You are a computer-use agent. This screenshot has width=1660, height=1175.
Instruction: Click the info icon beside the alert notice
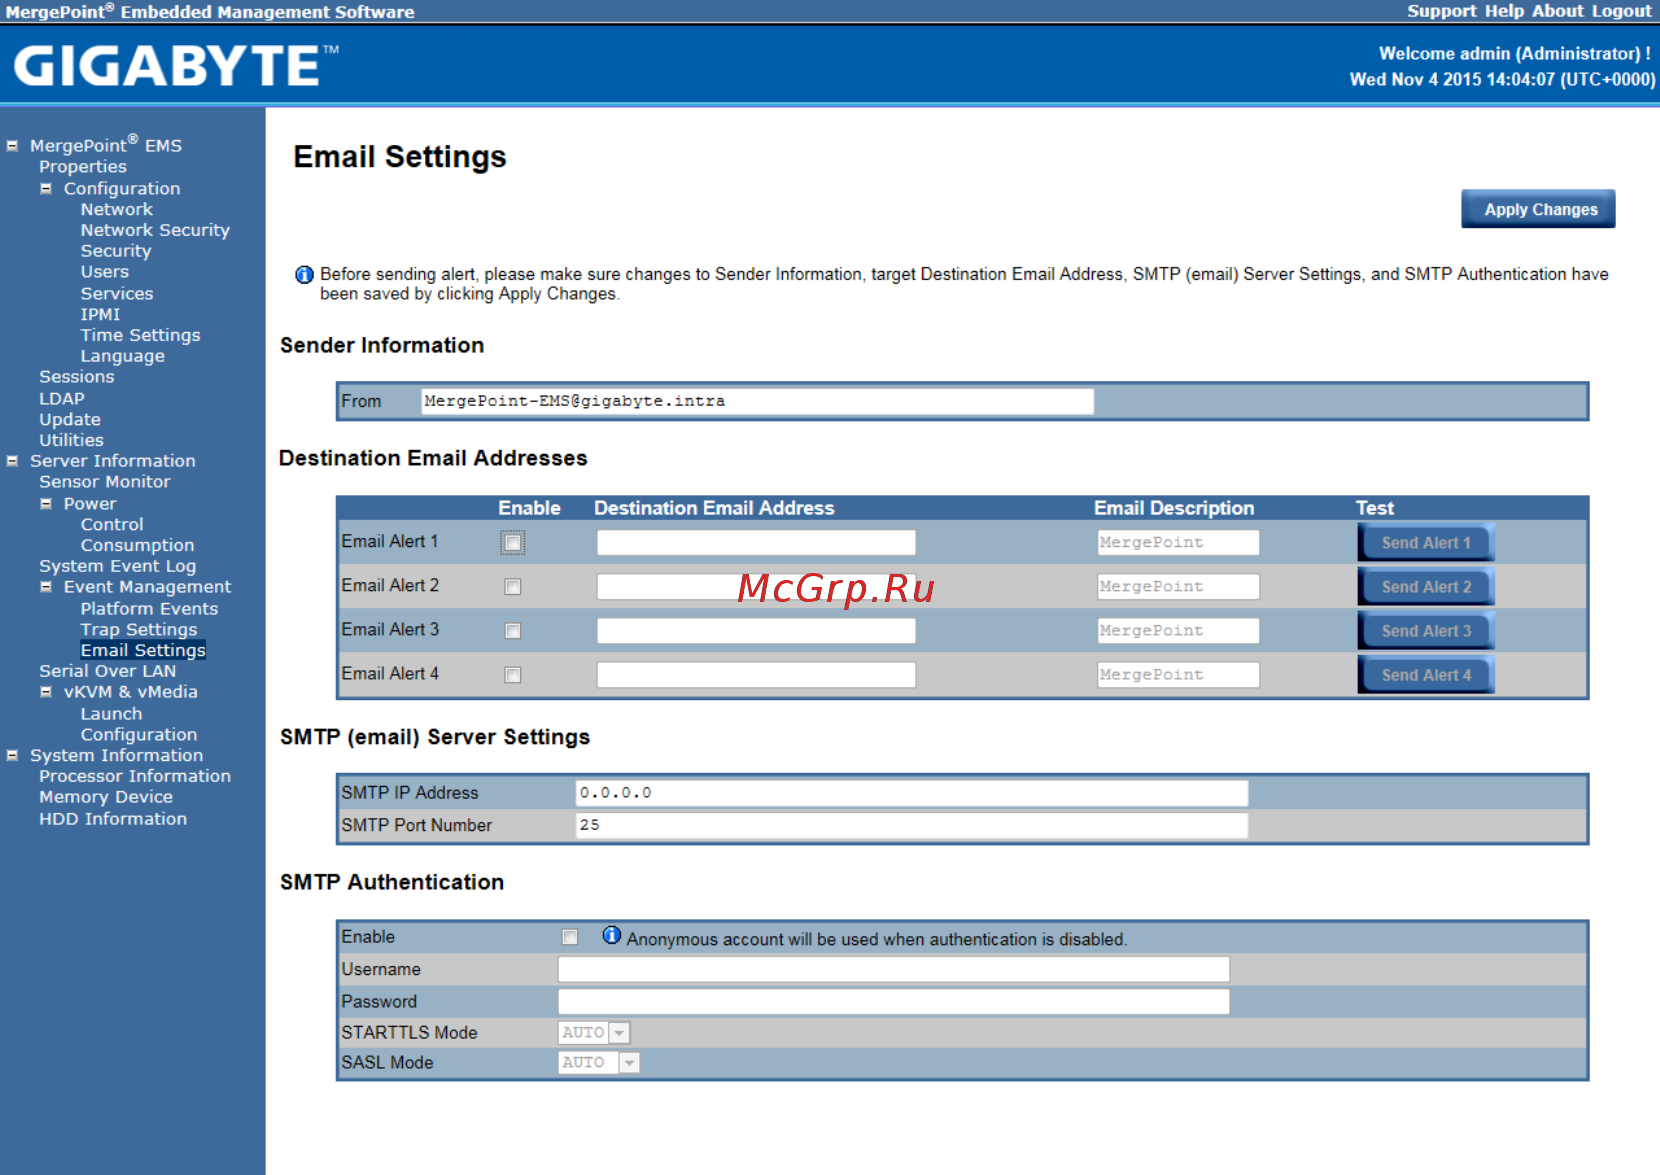tap(304, 275)
